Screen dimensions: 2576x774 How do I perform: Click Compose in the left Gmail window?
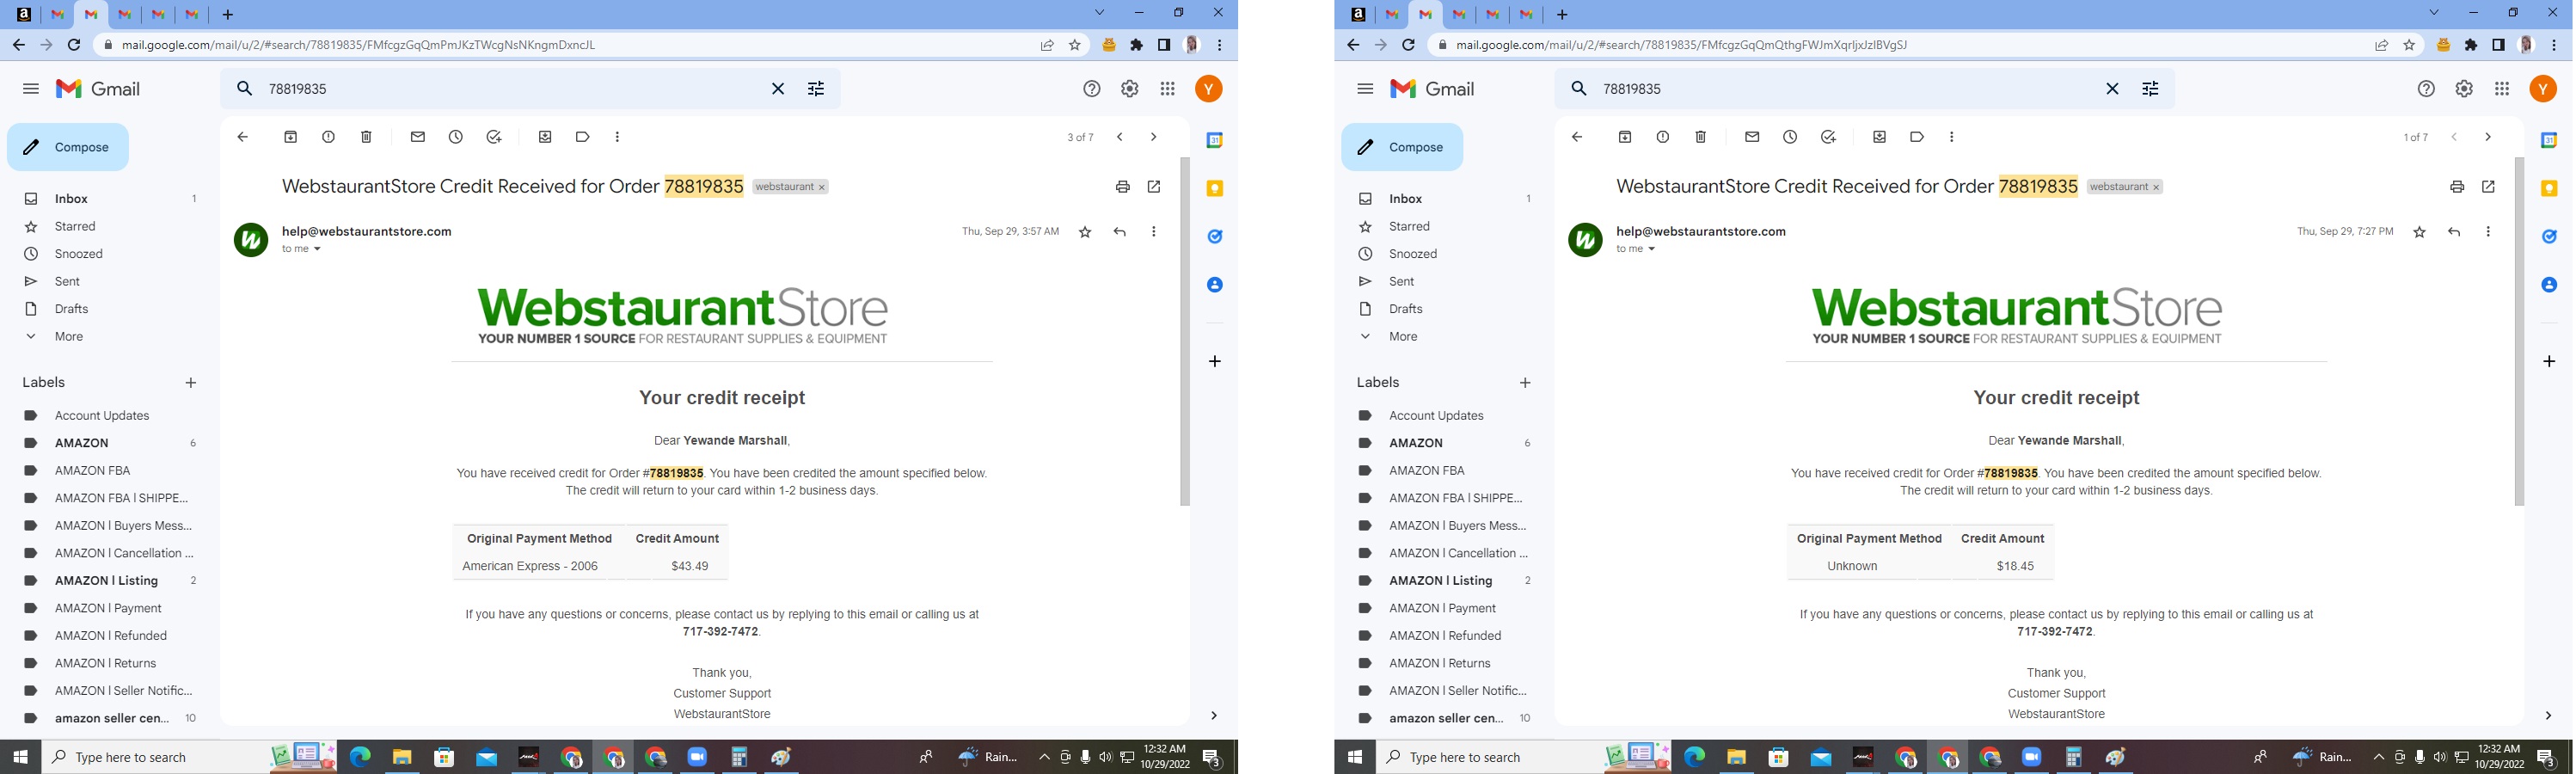tap(68, 147)
